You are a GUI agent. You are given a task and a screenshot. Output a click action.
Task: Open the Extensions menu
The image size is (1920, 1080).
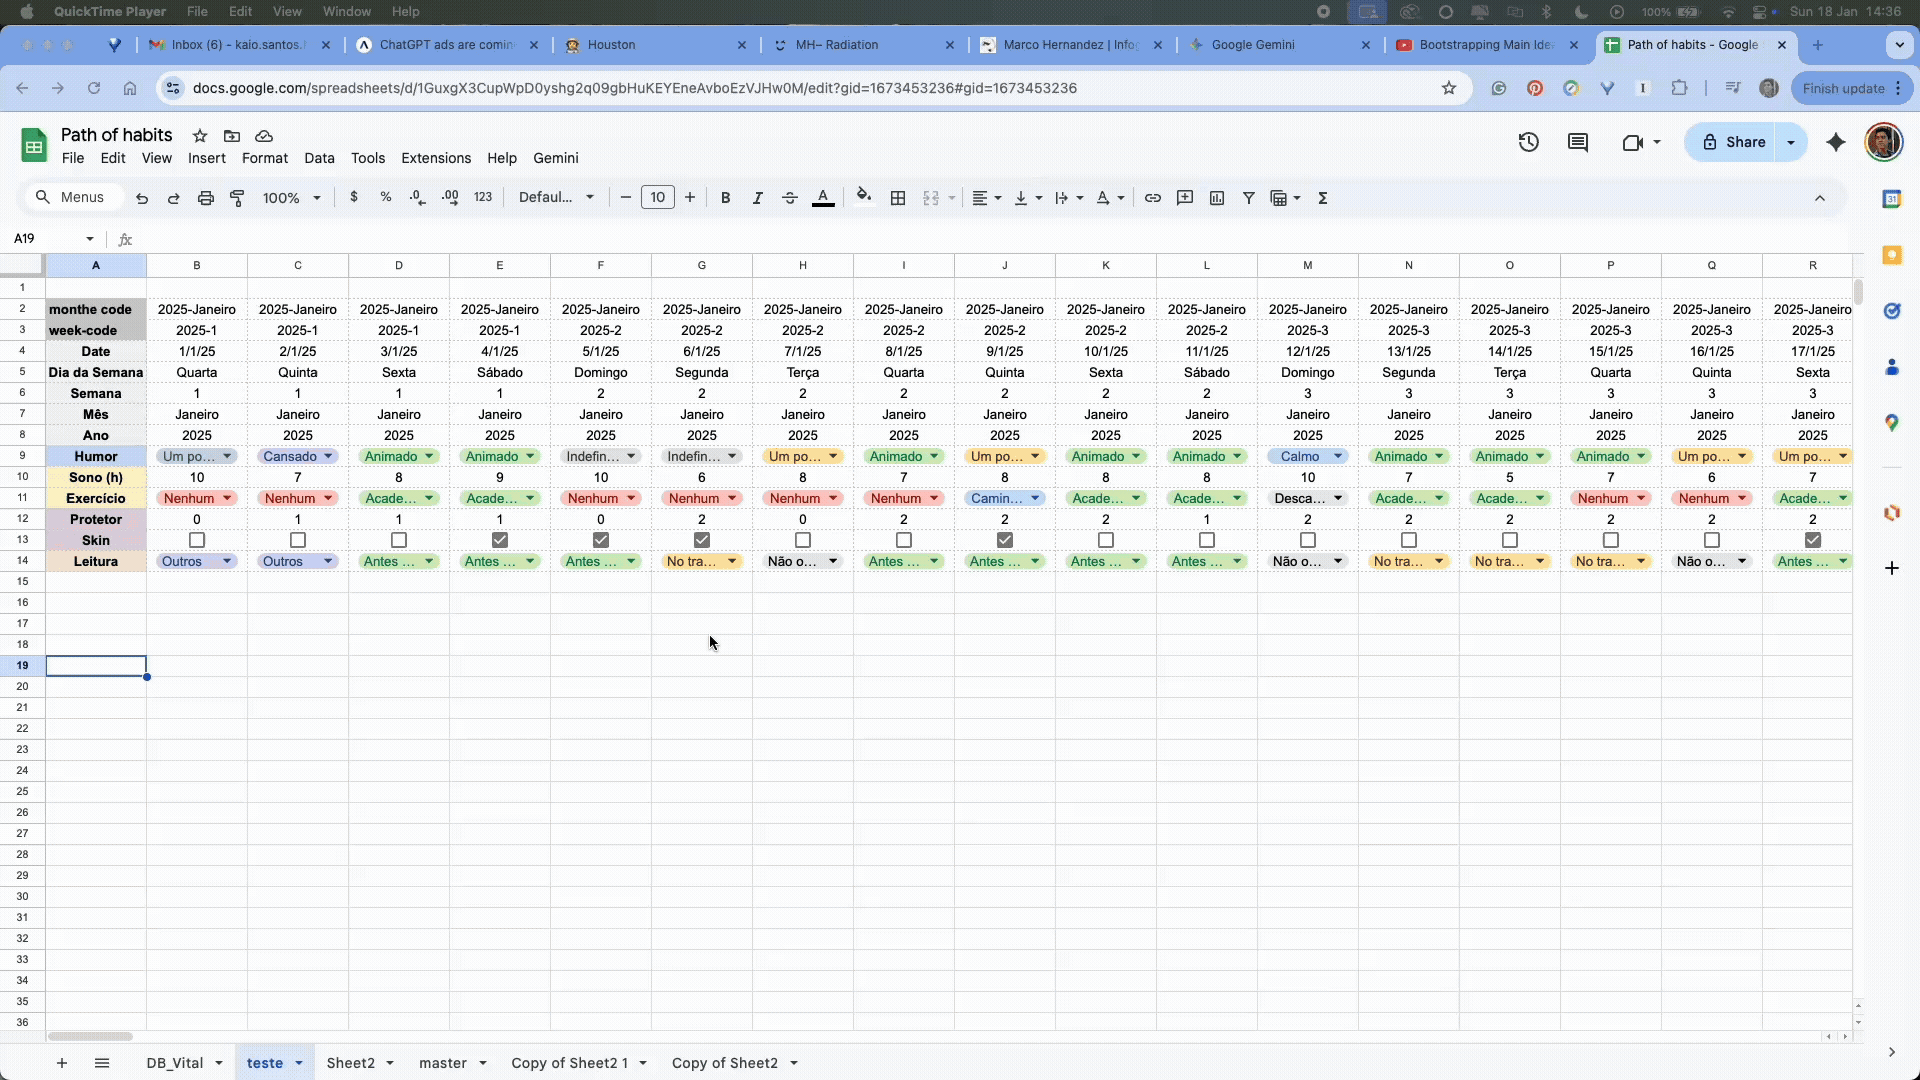tap(435, 158)
